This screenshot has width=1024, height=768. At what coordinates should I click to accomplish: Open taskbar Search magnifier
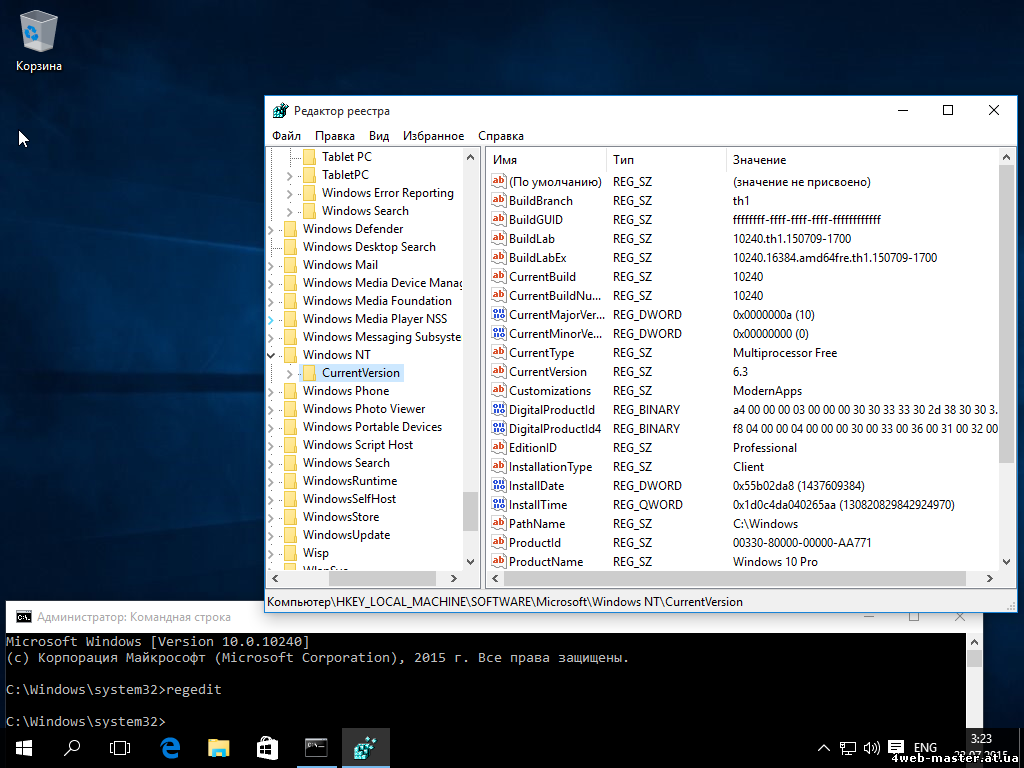(72, 748)
